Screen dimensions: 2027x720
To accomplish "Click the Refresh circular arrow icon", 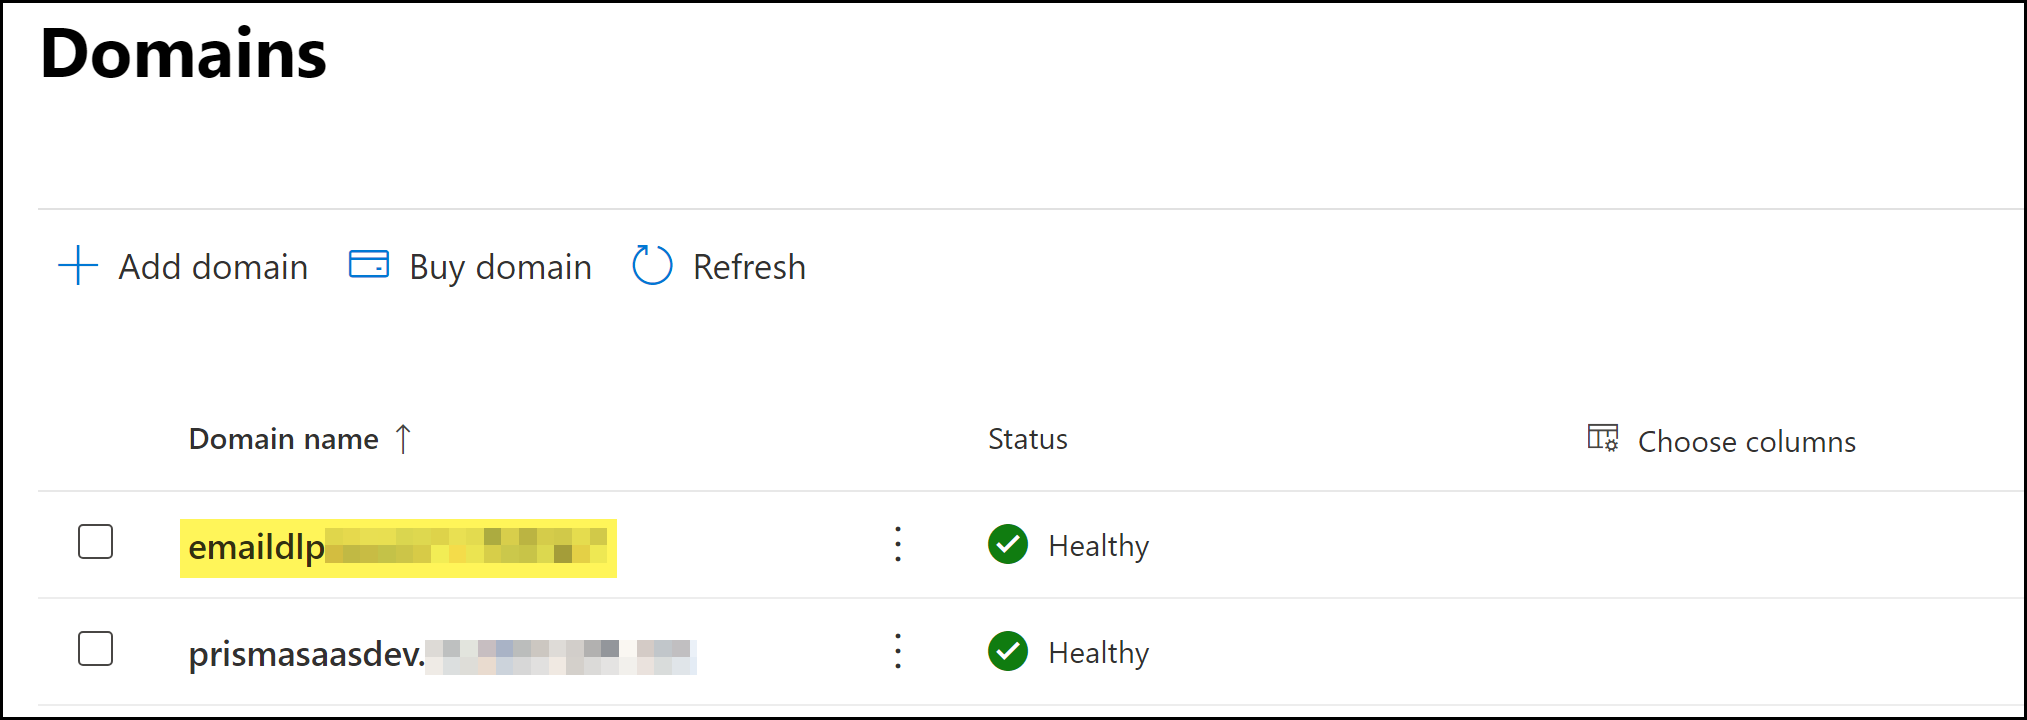I will pyautogui.click(x=652, y=266).
